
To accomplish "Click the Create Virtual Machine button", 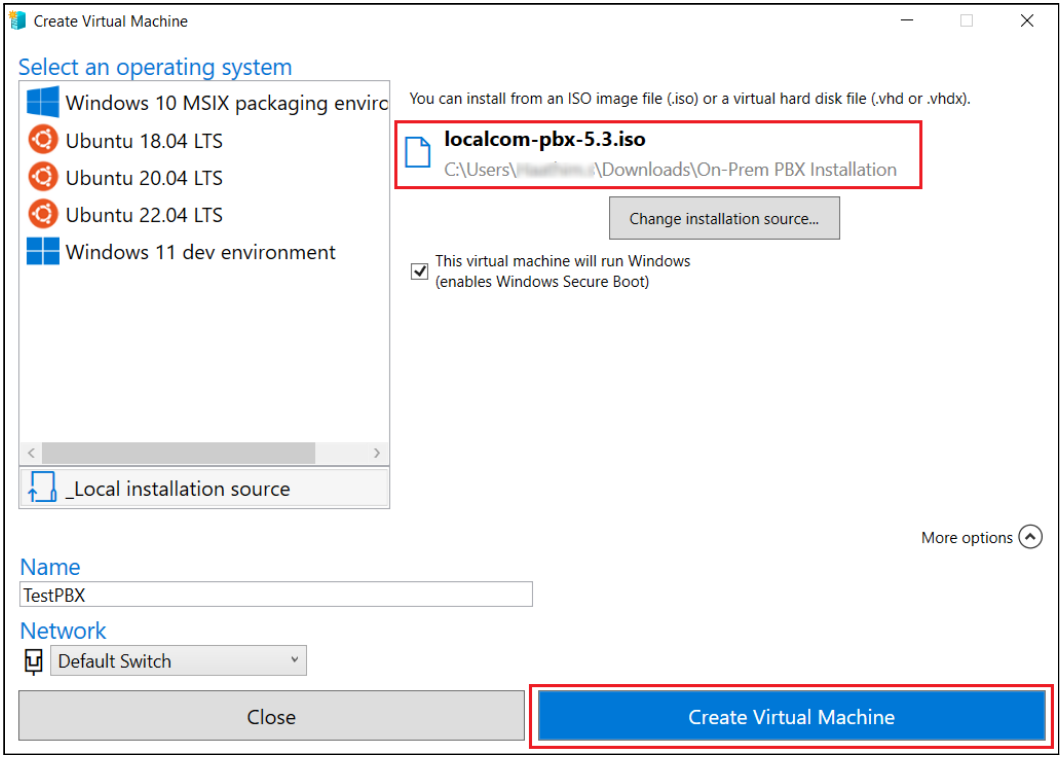I will 791,717.
